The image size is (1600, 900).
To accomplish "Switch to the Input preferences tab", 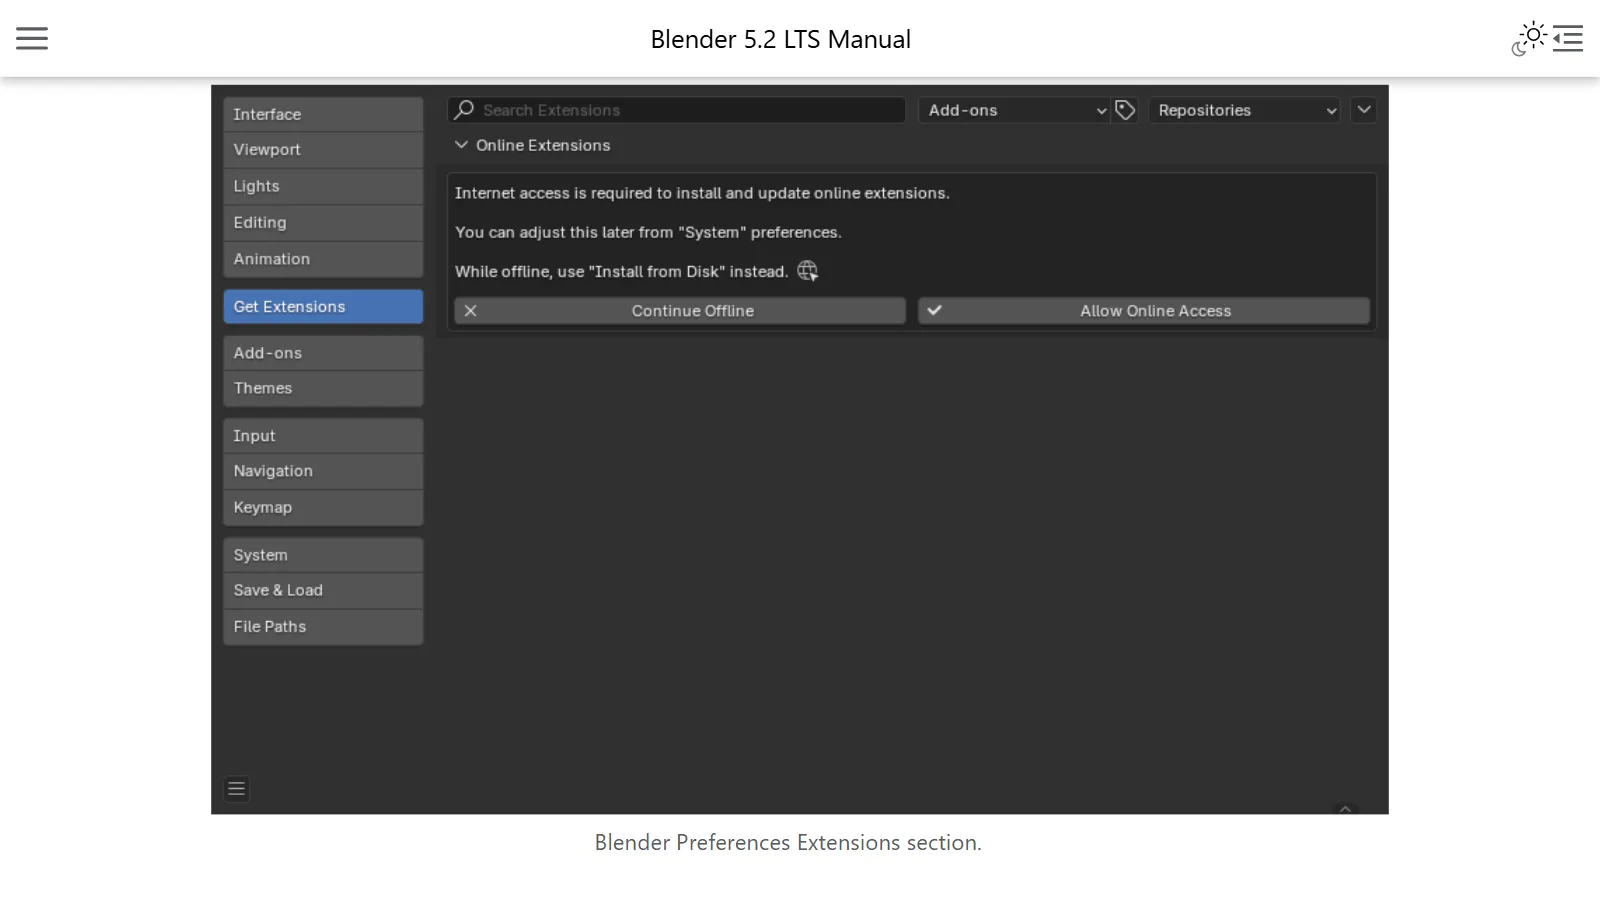I will pos(323,436).
